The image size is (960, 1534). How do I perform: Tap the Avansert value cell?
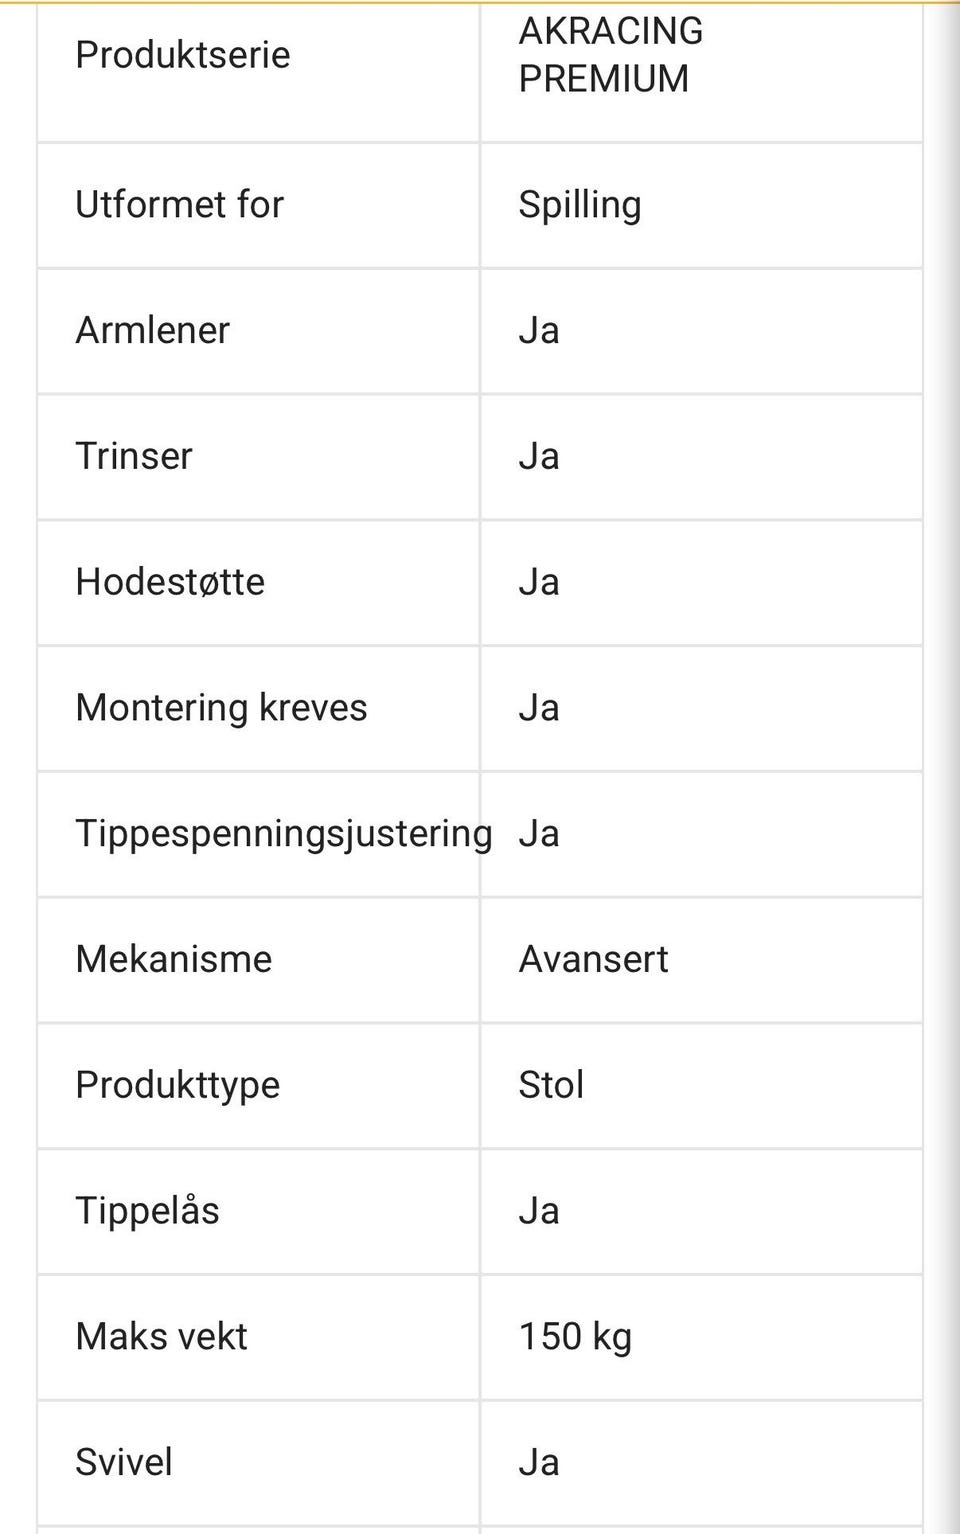click(593, 960)
